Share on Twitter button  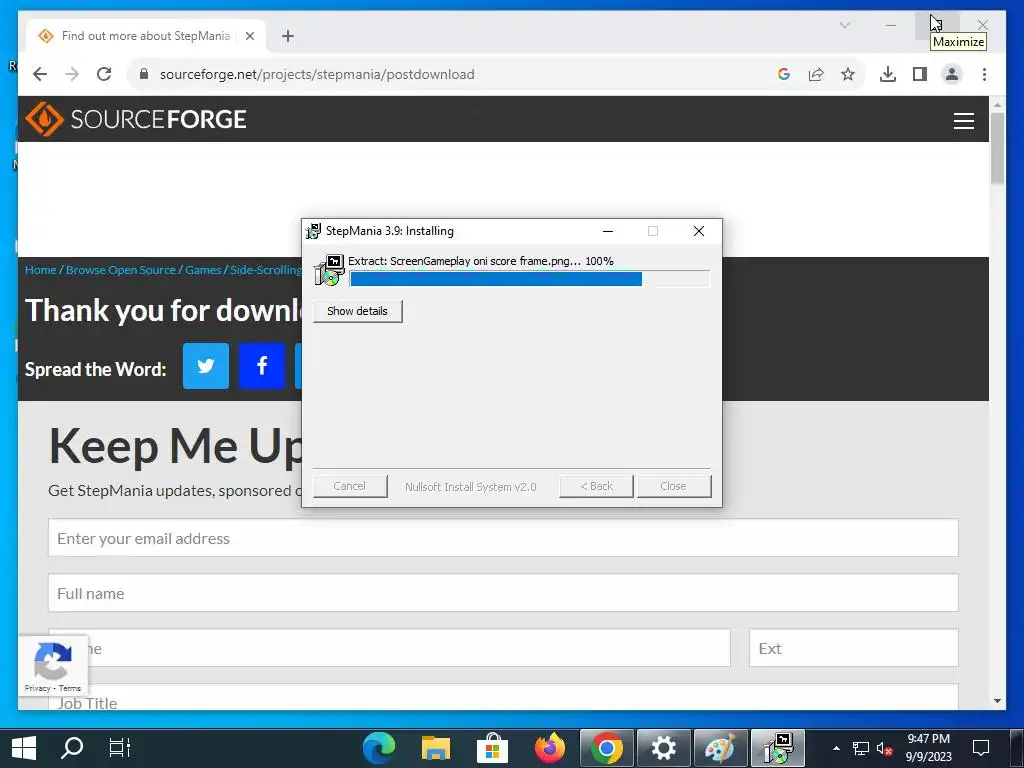pyautogui.click(x=206, y=366)
